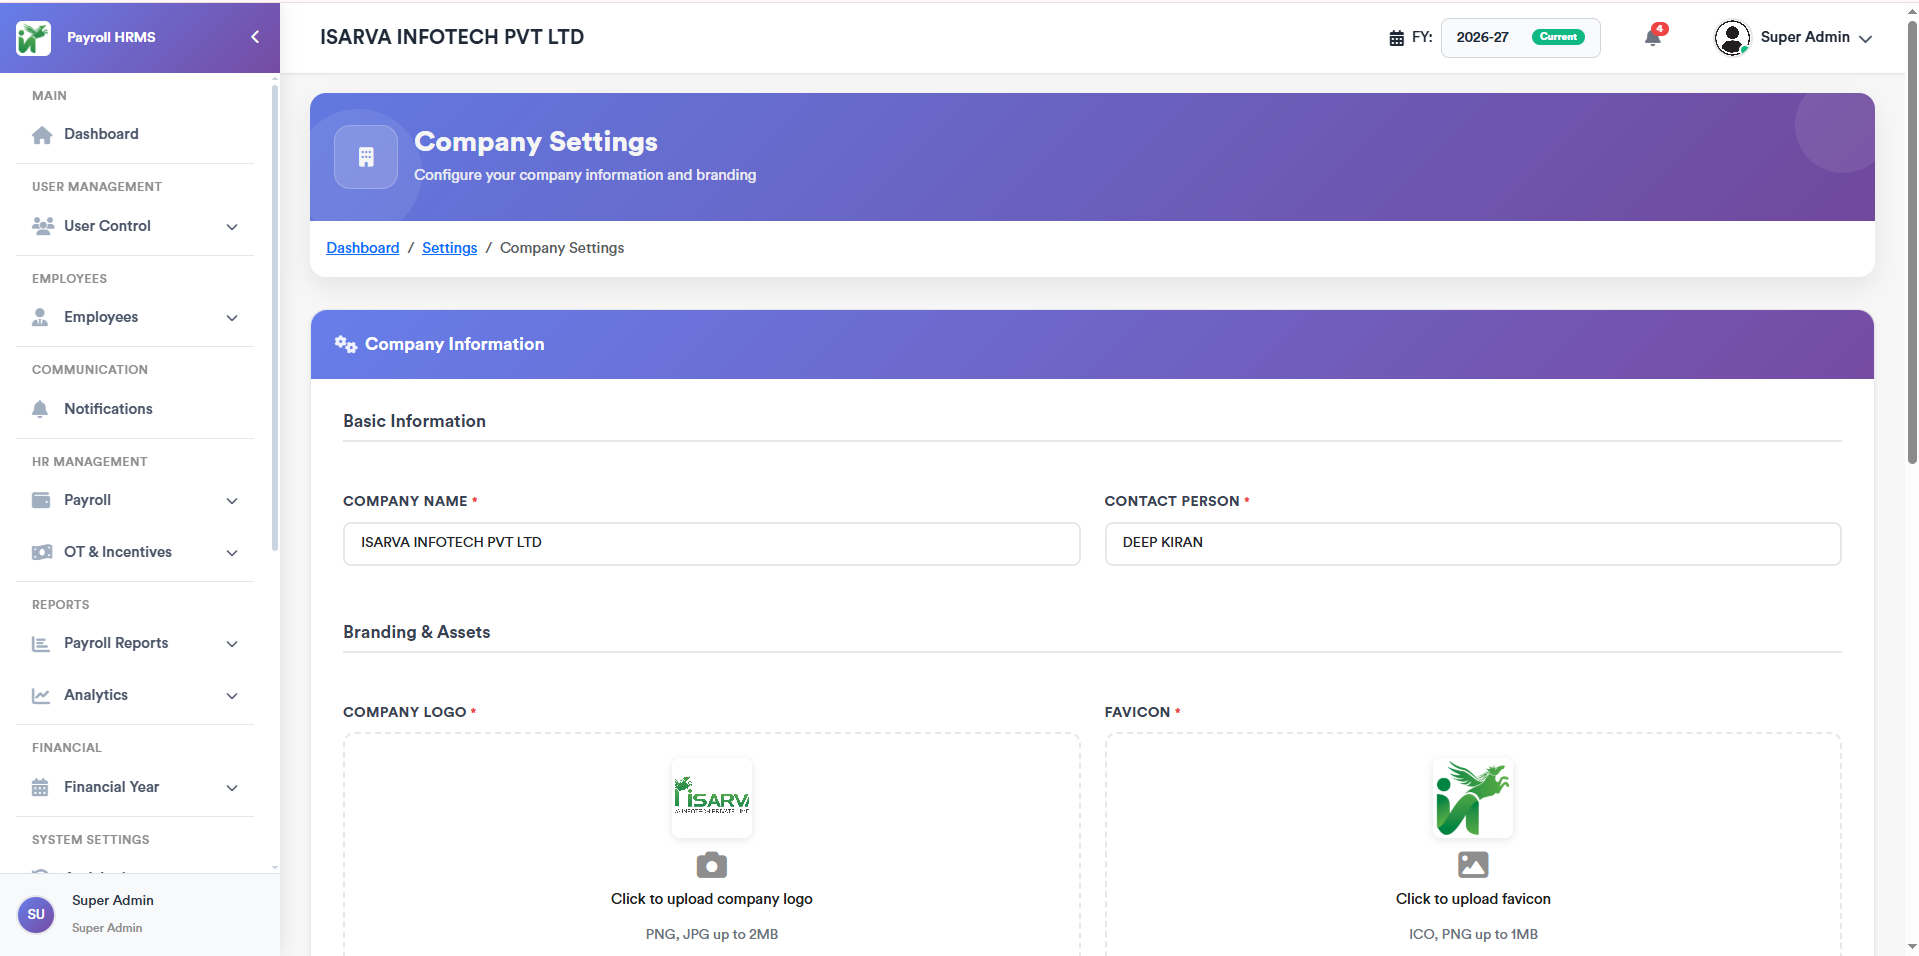Image resolution: width=1919 pixels, height=956 pixels.
Task: Collapse the sidebar with the left chevron
Action: click(255, 37)
